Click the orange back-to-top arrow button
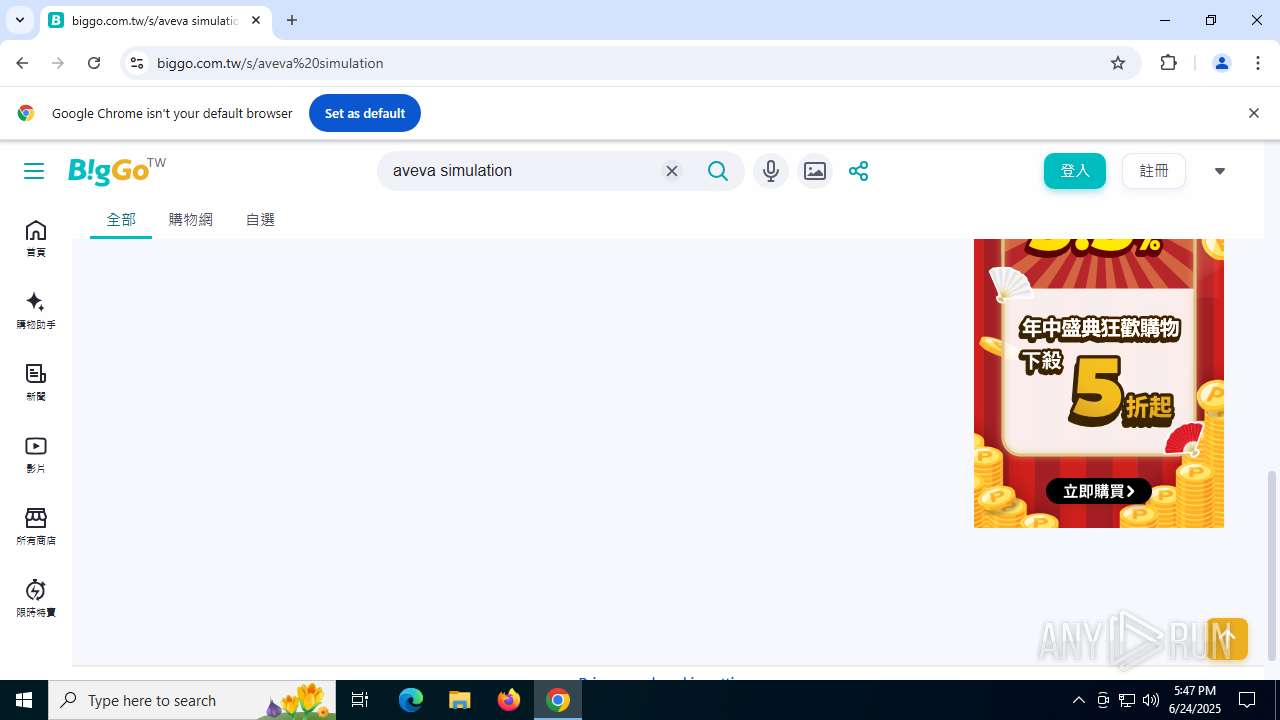Viewport: 1280px width, 720px height. click(1227, 639)
